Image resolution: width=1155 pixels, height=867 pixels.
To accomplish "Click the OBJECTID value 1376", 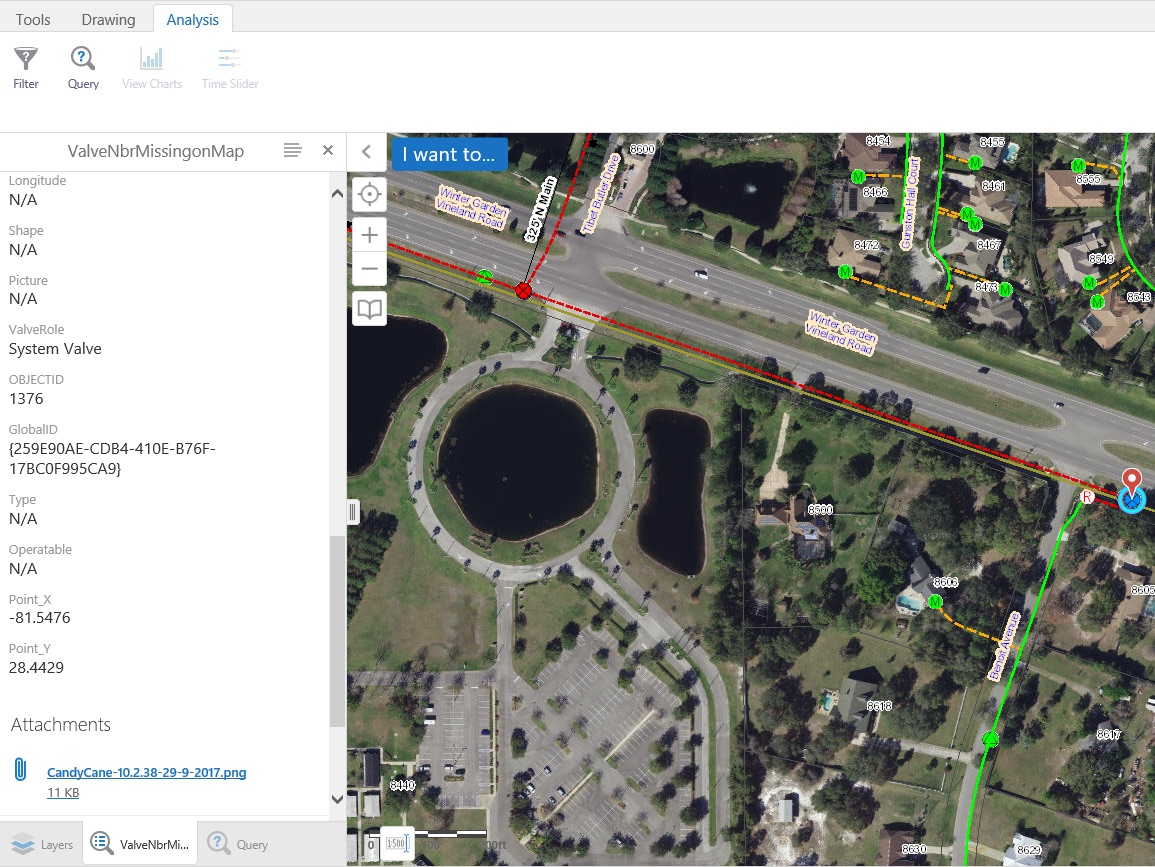I will pyautogui.click(x=27, y=399).
